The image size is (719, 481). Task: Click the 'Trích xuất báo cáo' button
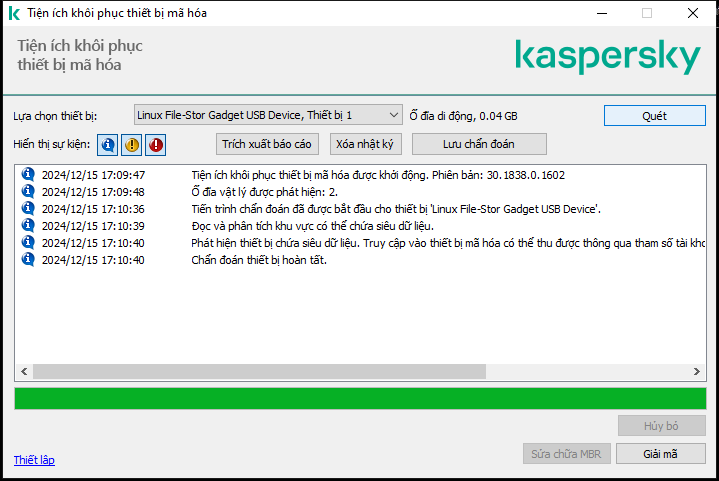267,144
